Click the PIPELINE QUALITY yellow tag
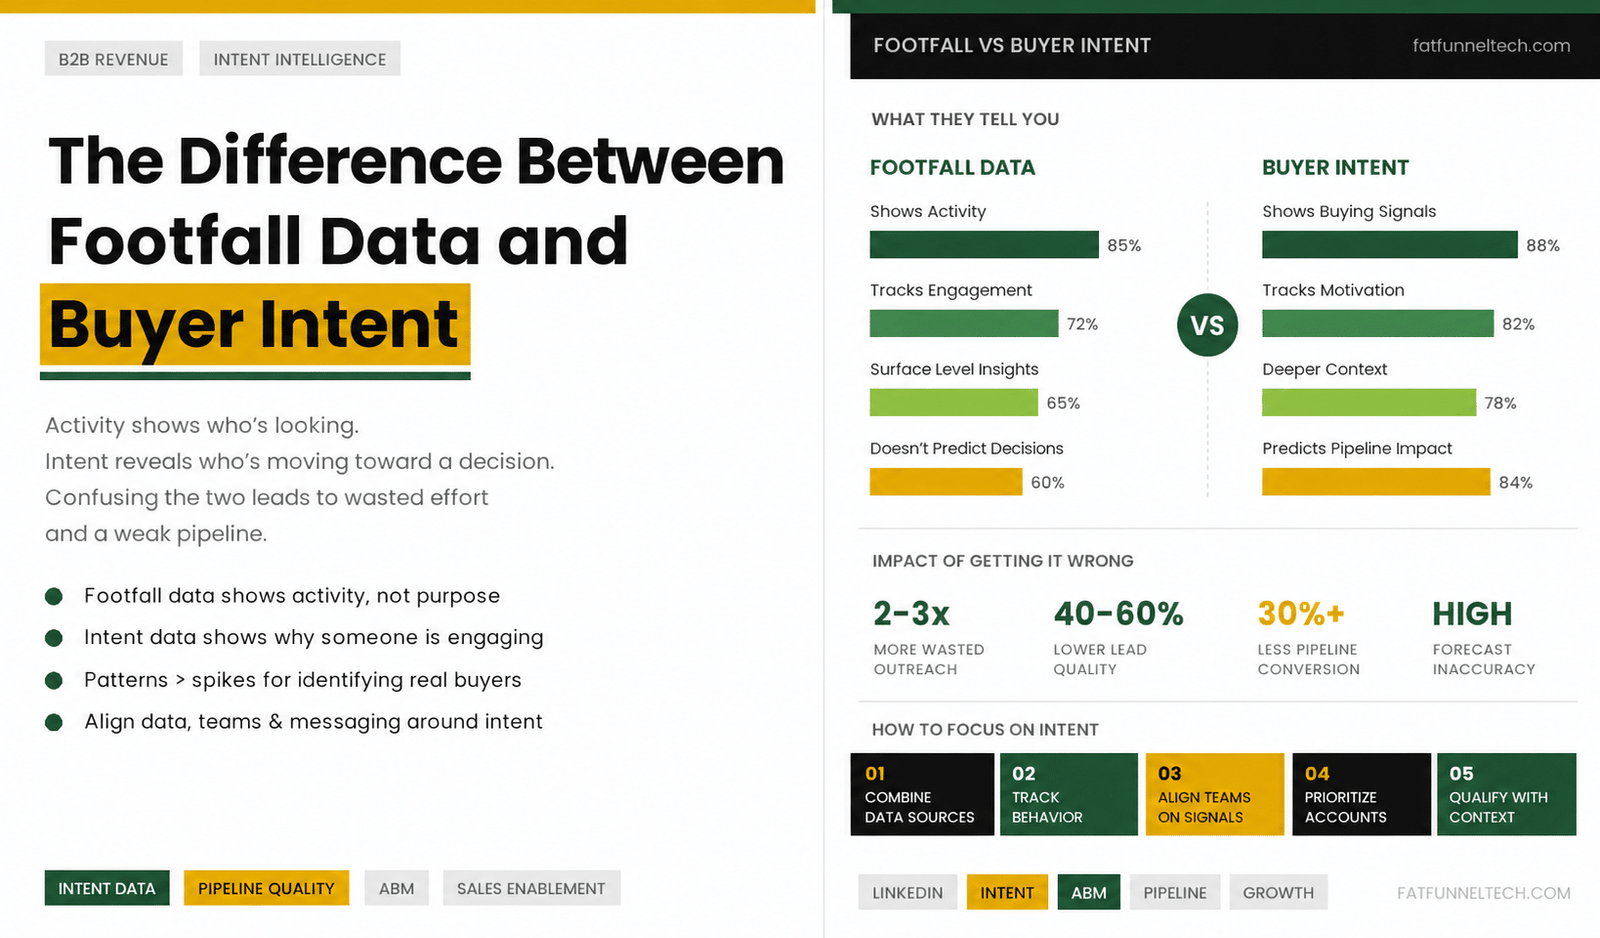 pos(266,888)
